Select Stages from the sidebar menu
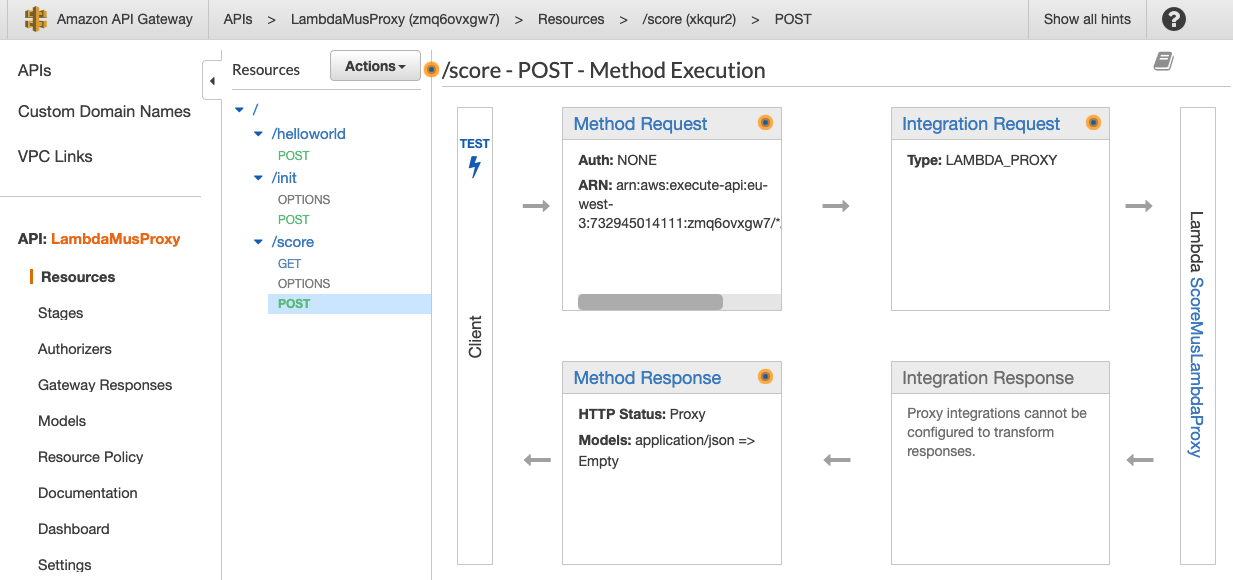 tap(59, 312)
